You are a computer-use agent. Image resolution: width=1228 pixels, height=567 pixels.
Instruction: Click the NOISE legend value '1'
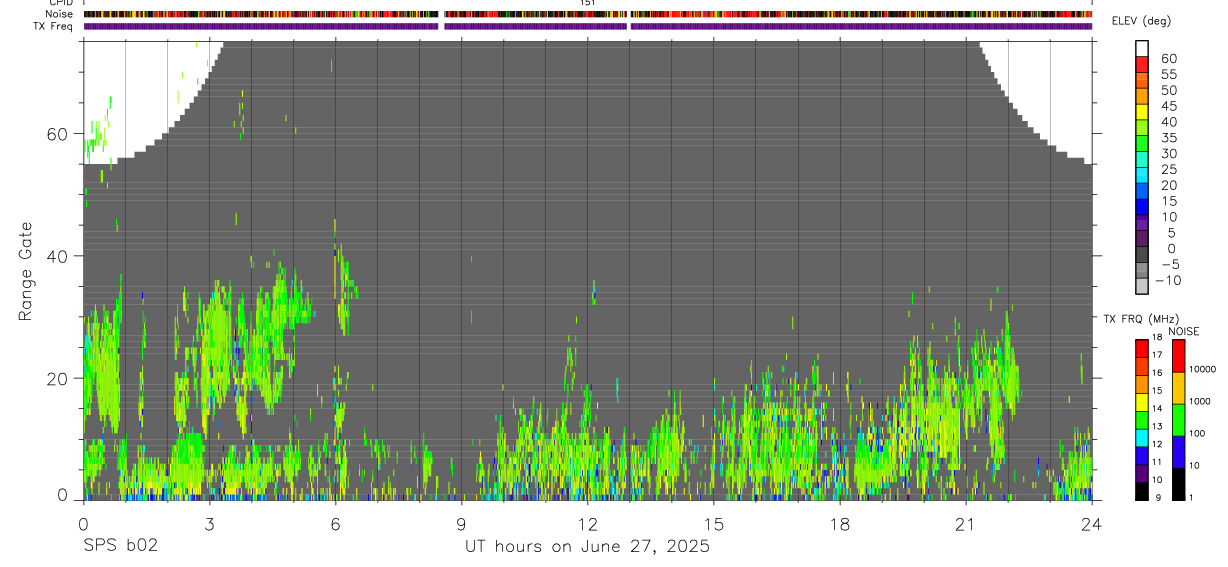click(x=1191, y=497)
